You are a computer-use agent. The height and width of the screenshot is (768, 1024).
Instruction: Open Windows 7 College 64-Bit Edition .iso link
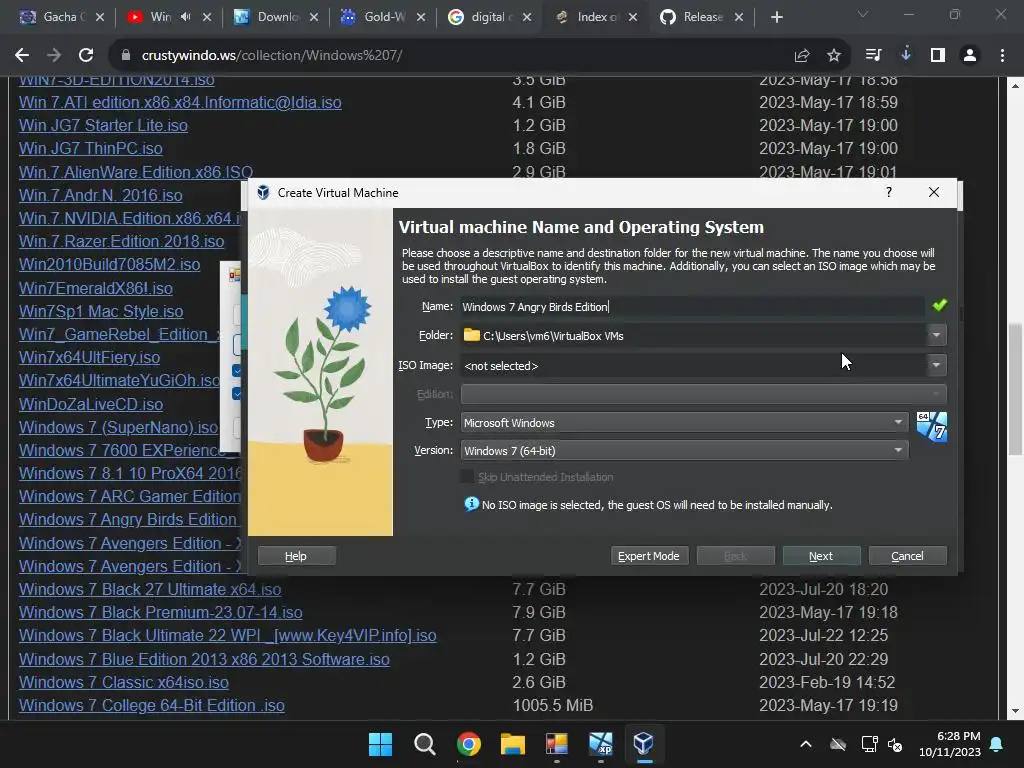[152, 706]
